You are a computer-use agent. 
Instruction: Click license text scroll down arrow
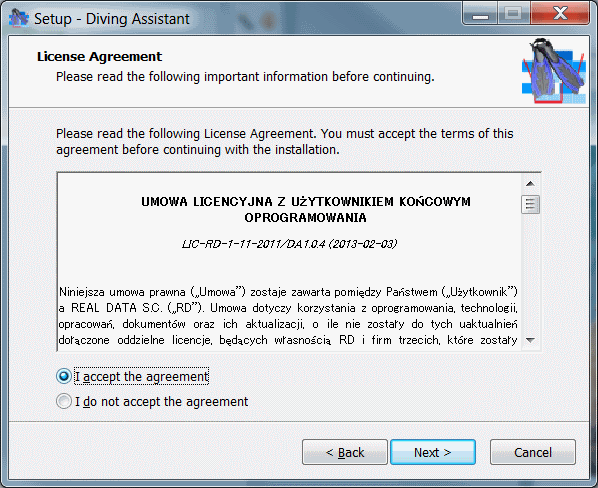(530, 340)
